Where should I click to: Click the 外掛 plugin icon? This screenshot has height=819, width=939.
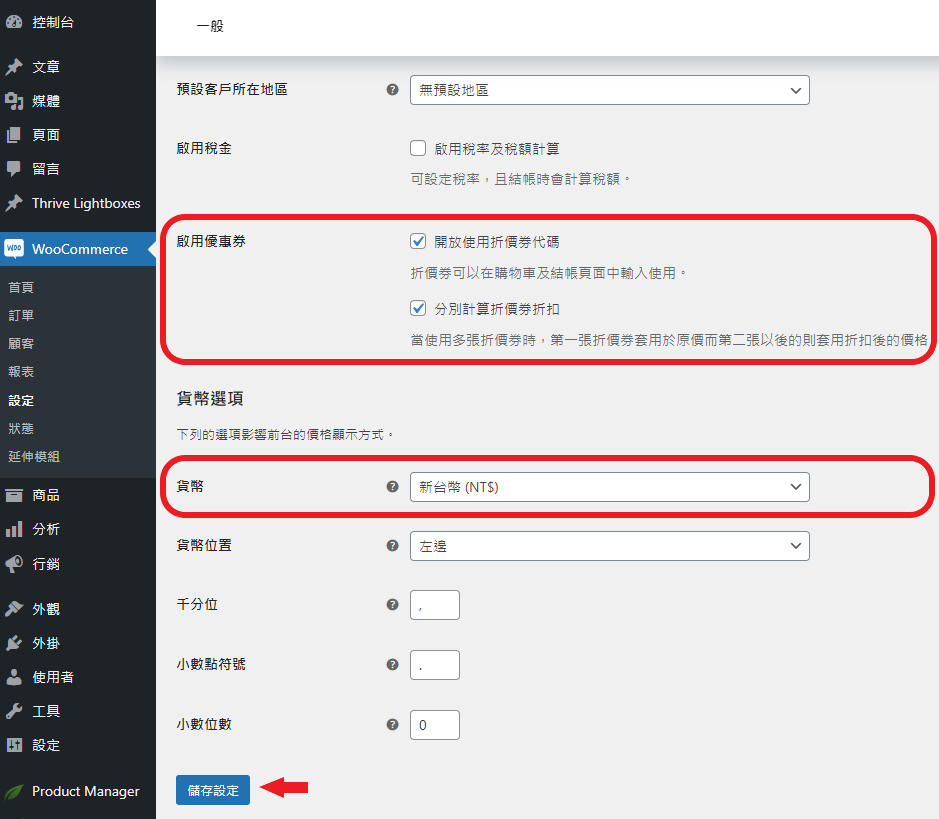pyautogui.click(x=14, y=643)
